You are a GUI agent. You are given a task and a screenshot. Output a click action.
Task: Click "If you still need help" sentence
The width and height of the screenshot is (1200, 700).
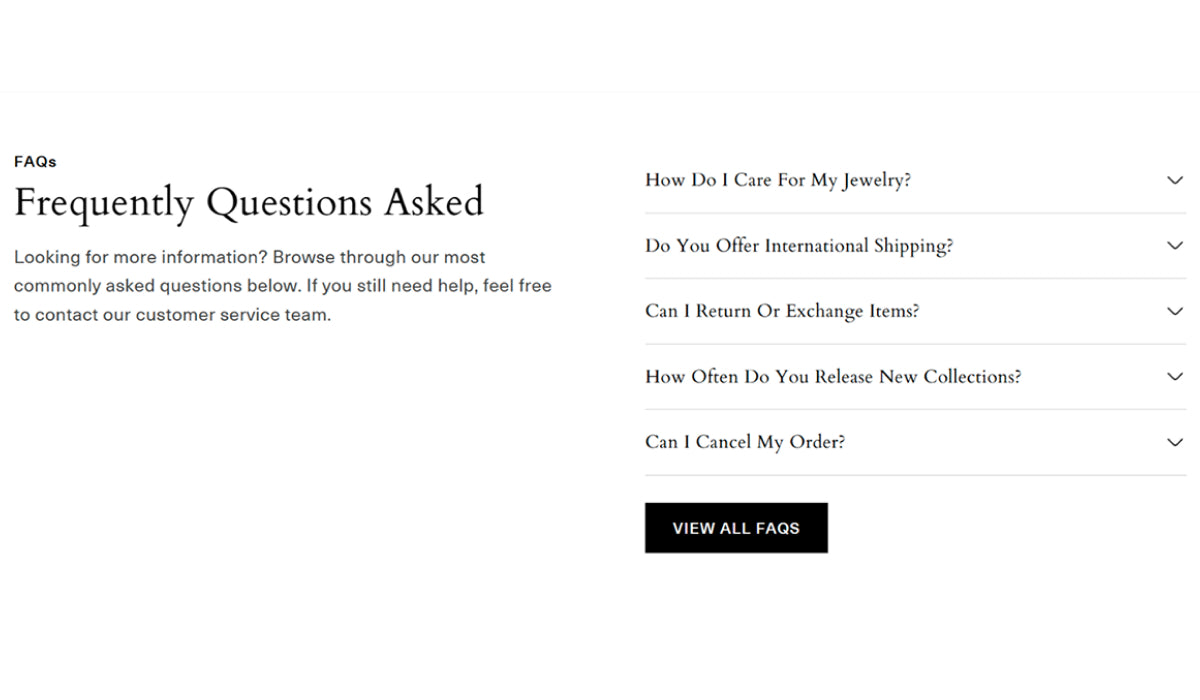392,286
